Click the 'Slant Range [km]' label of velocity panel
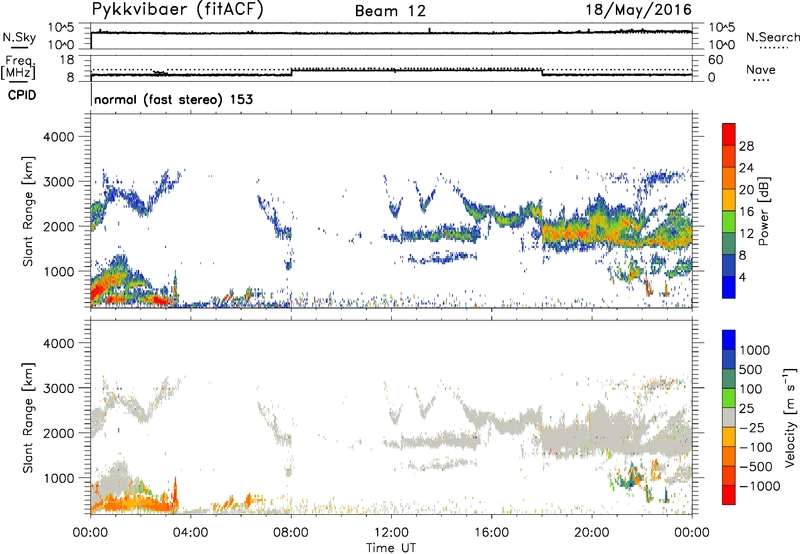The width and height of the screenshot is (800, 554). [28, 418]
